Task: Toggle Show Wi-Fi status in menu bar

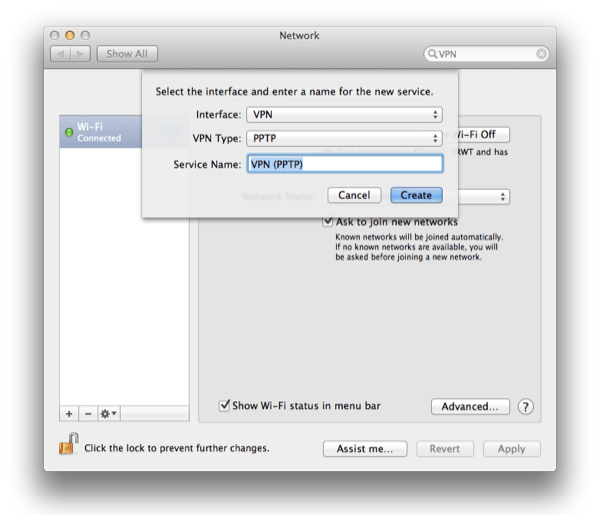Action: coord(224,406)
